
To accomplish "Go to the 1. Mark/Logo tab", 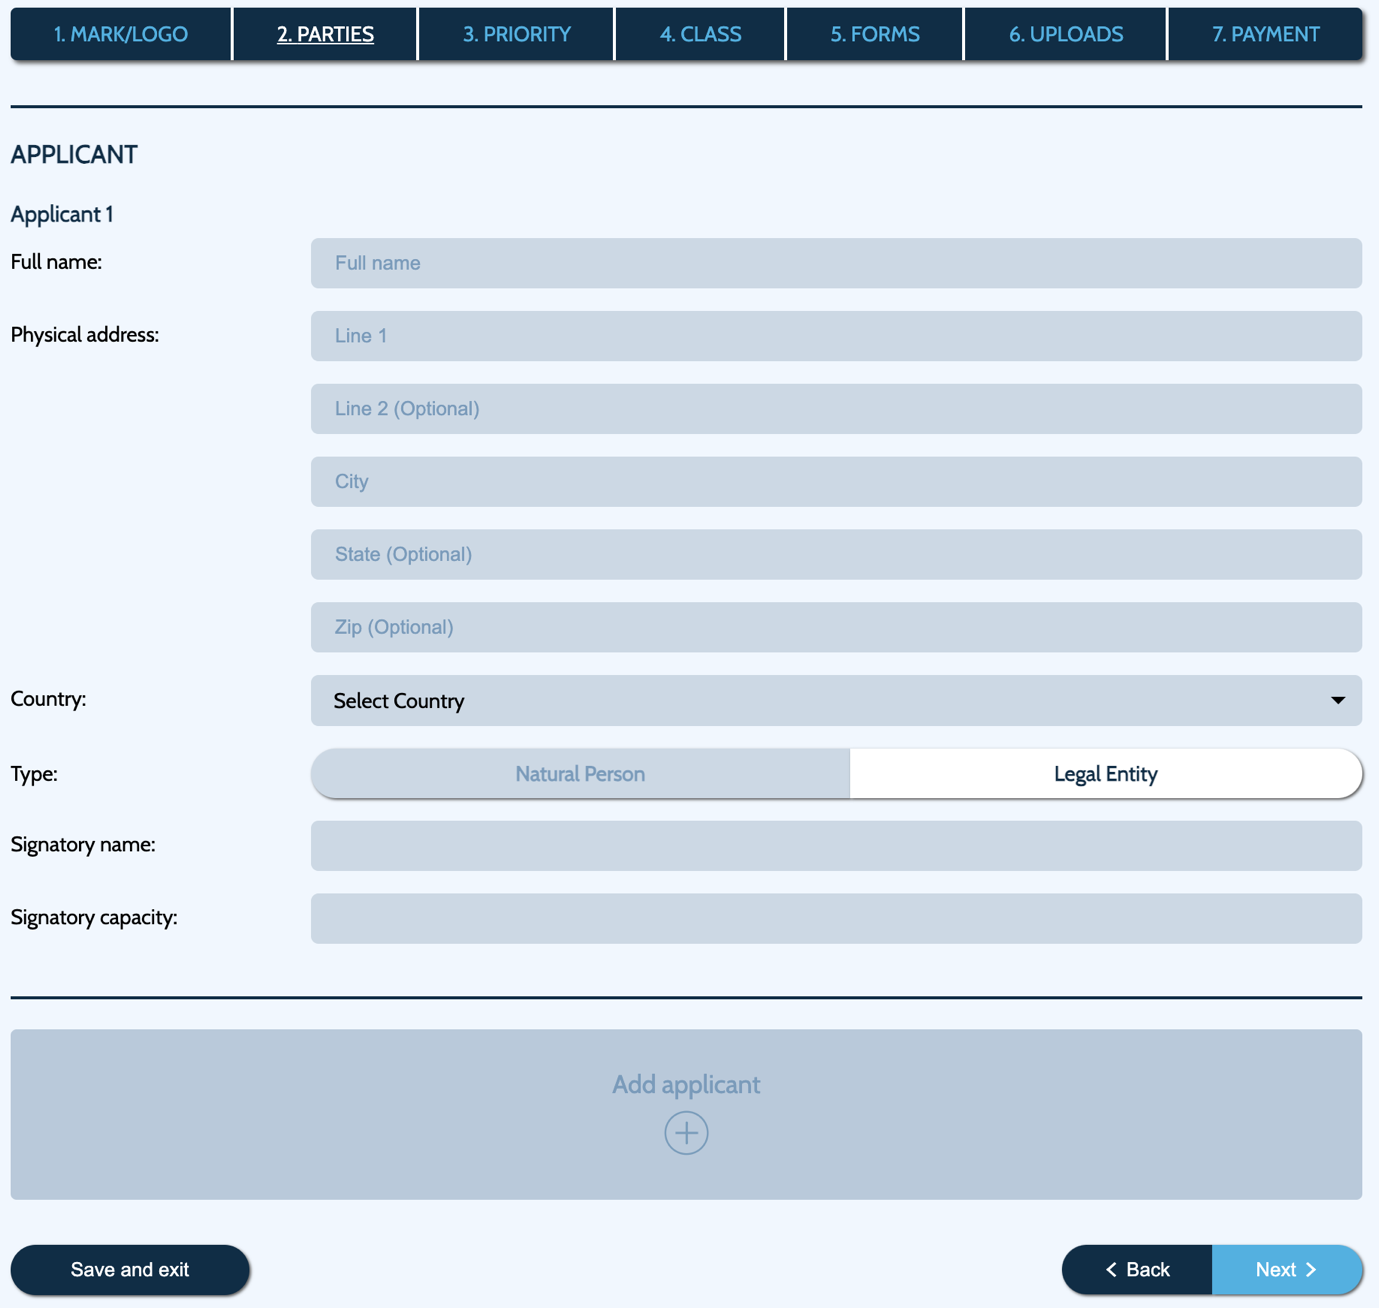I will pyautogui.click(x=121, y=34).
